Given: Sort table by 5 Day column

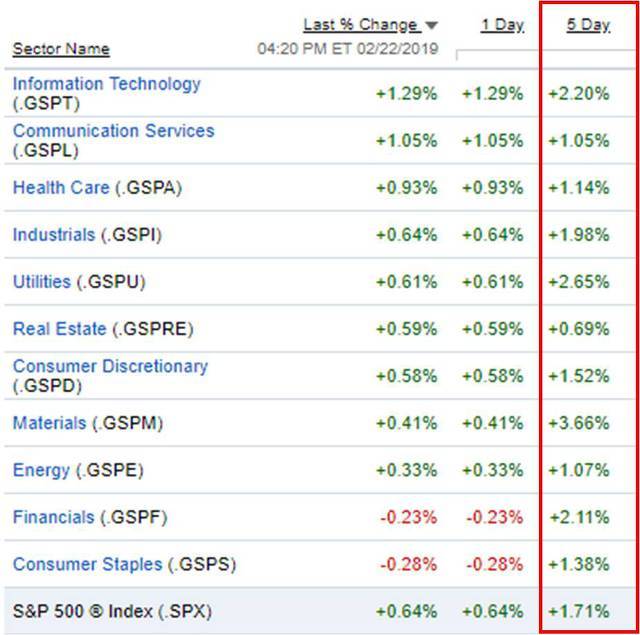Looking at the screenshot, I should pyautogui.click(x=588, y=25).
